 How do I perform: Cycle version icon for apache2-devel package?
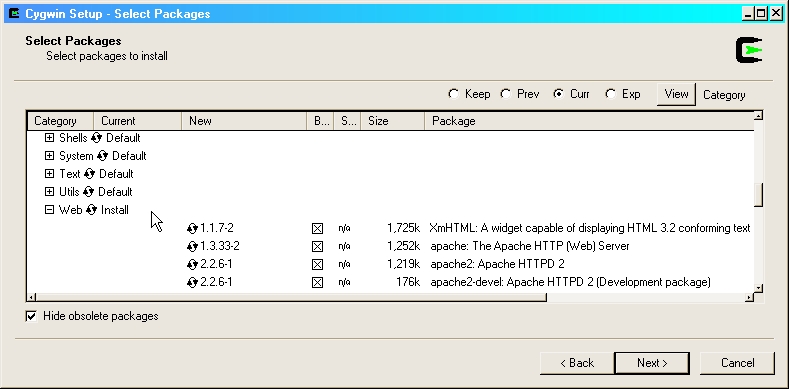pyautogui.click(x=192, y=283)
